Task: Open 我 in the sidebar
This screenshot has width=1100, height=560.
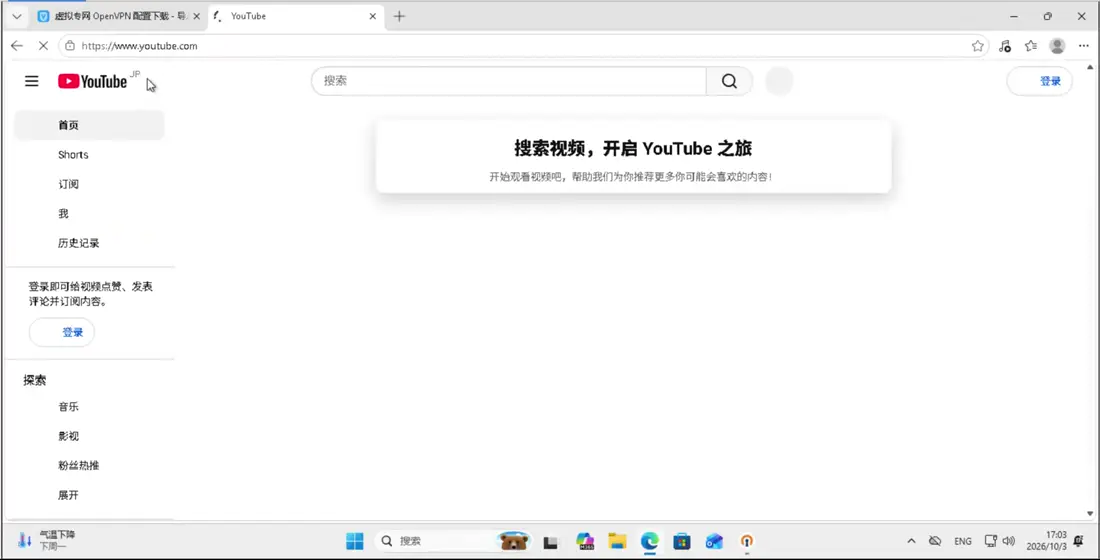Action: pyautogui.click(x=89, y=213)
